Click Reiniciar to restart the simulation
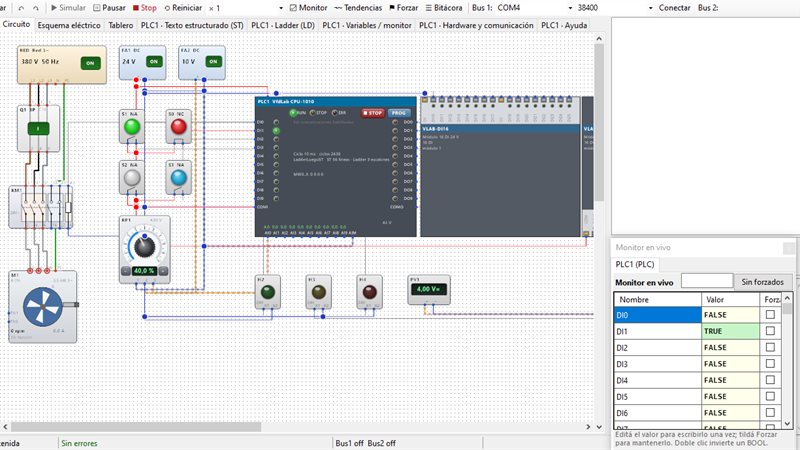The image size is (800, 450). [x=183, y=8]
